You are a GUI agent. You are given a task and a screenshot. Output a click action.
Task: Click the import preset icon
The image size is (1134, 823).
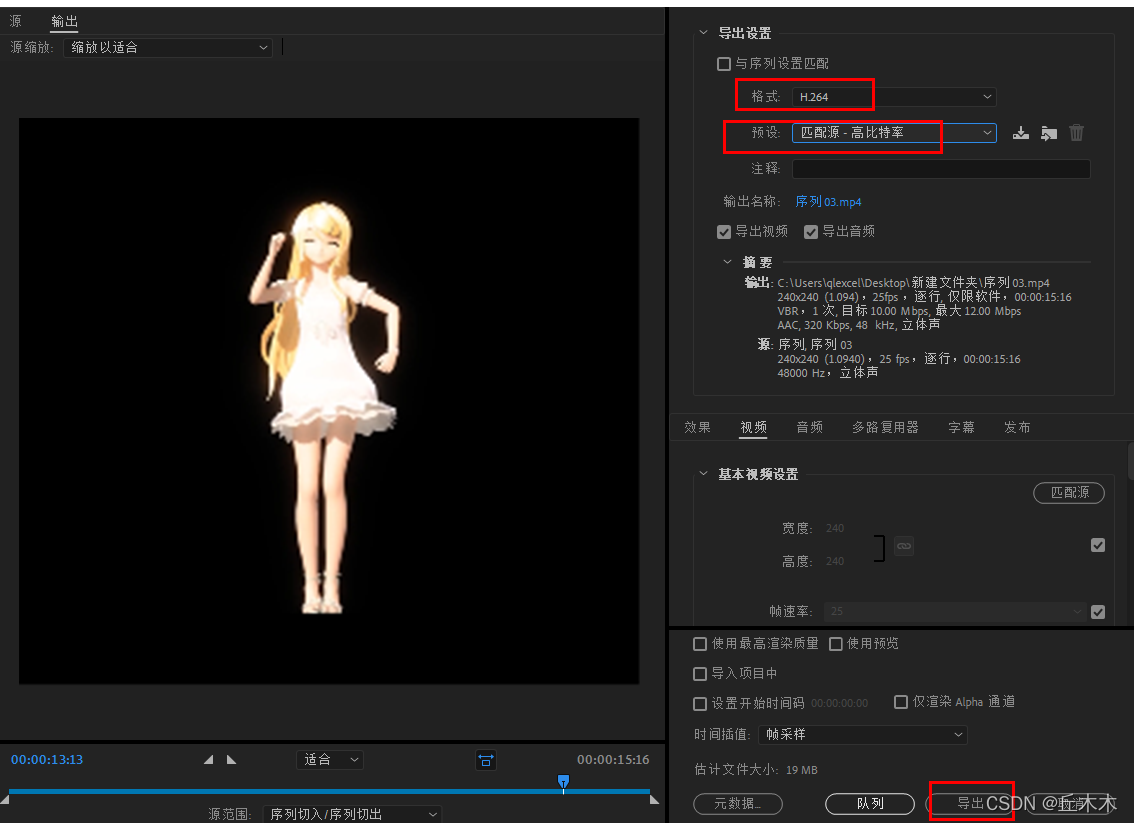click(x=1049, y=133)
